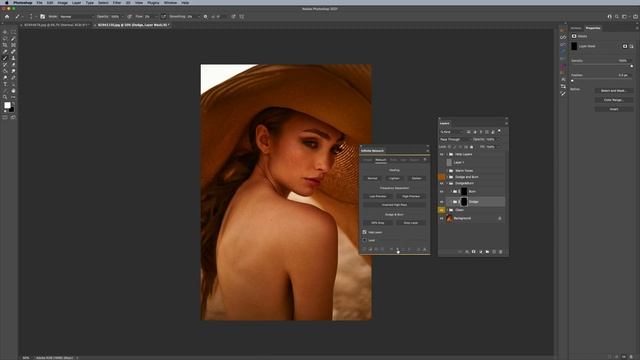
Task: Select the Lasso tool
Action: coord(5,38)
